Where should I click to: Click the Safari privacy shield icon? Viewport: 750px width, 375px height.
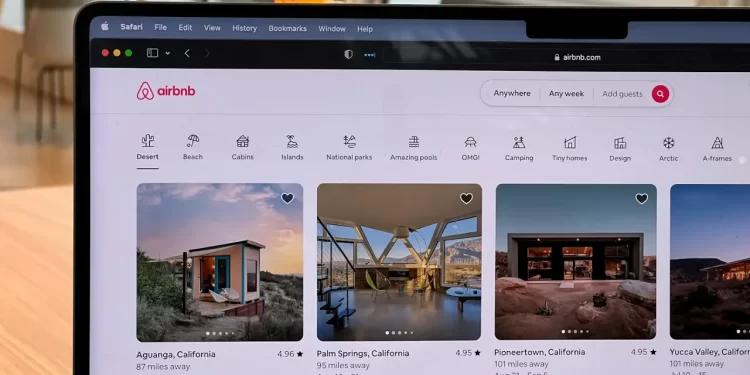point(349,55)
